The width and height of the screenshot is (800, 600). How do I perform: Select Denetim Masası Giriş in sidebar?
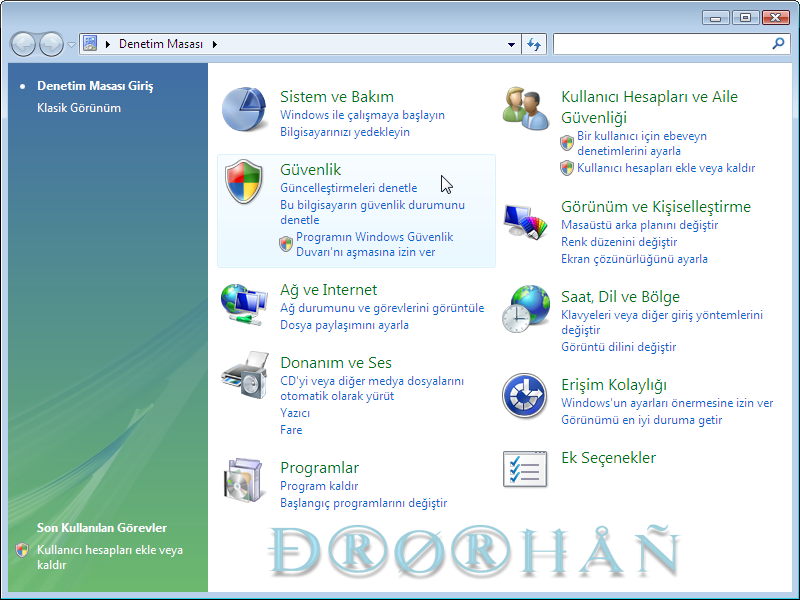coord(95,86)
